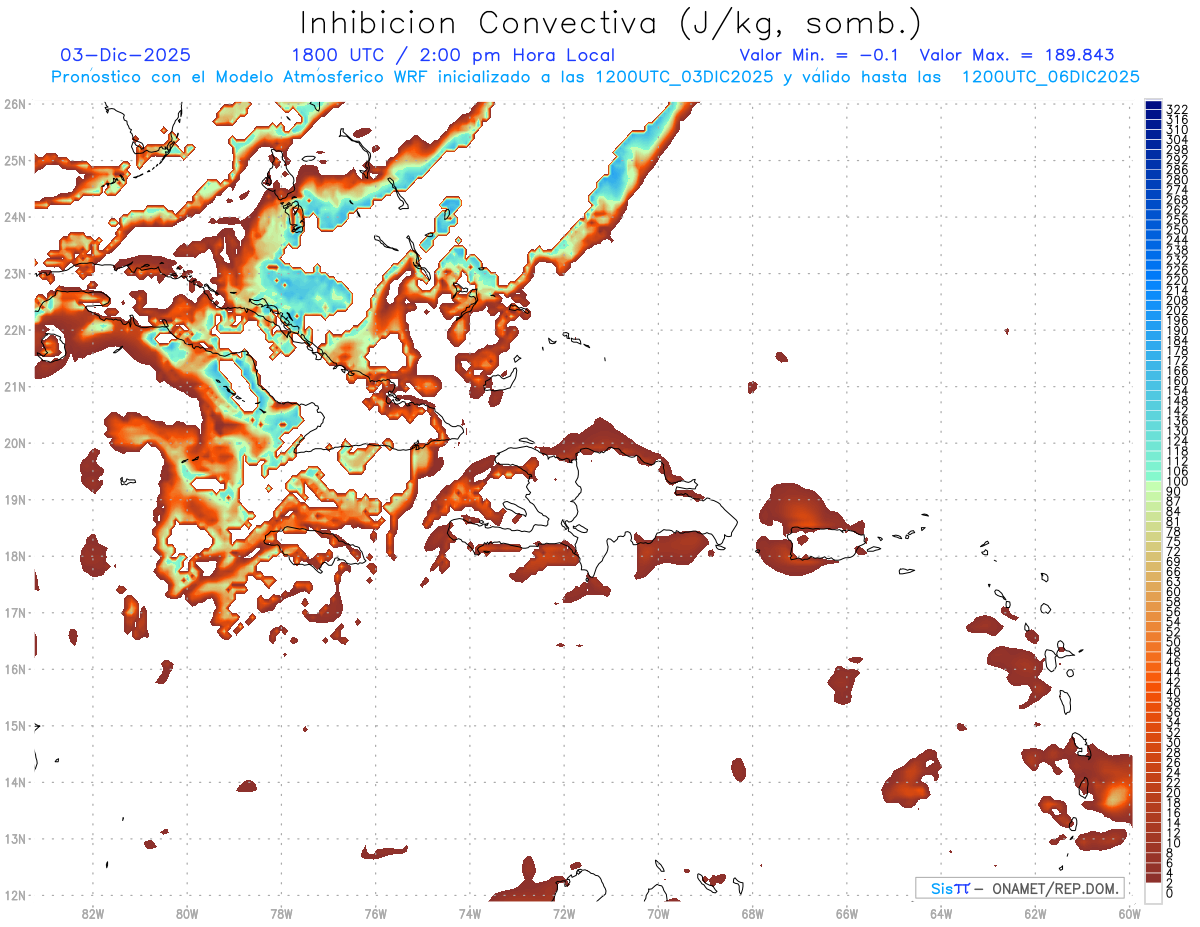Click the '202' color scale label

coord(1177,310)
